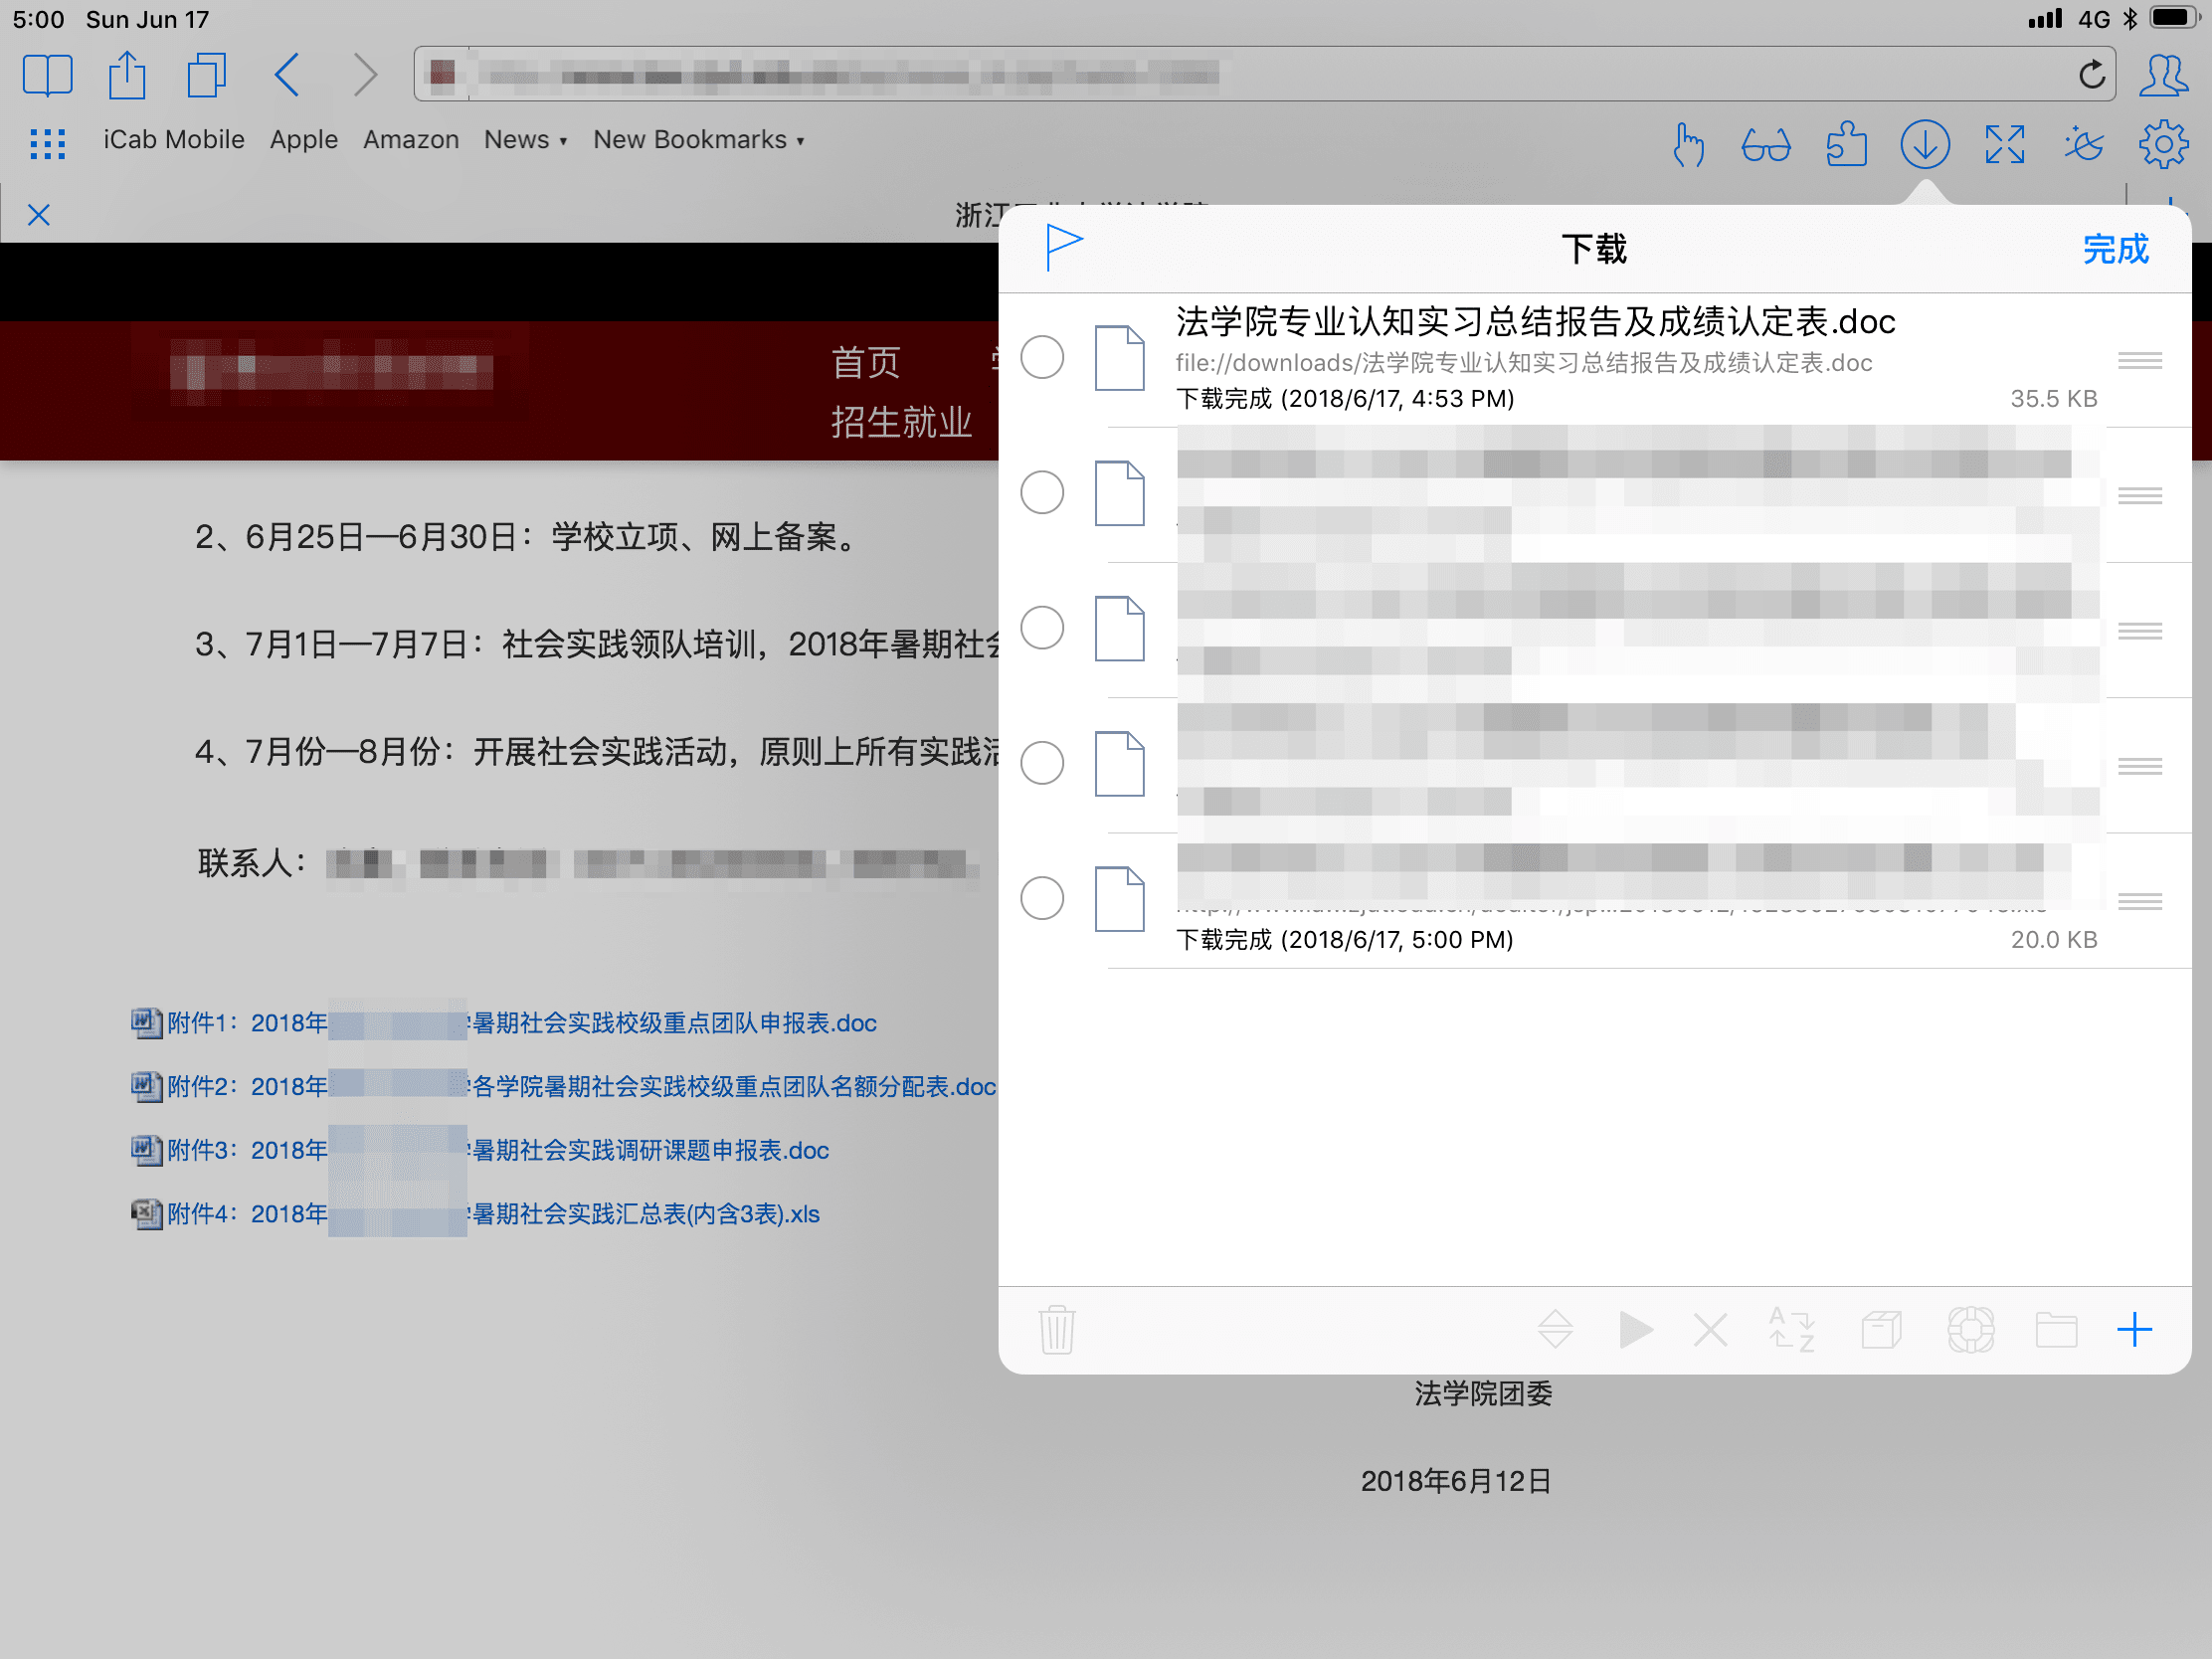The image size is (2212, 1659).
Task: Tap the blue flag icon in downloads panel
Action: click(x=1063, y=246)
